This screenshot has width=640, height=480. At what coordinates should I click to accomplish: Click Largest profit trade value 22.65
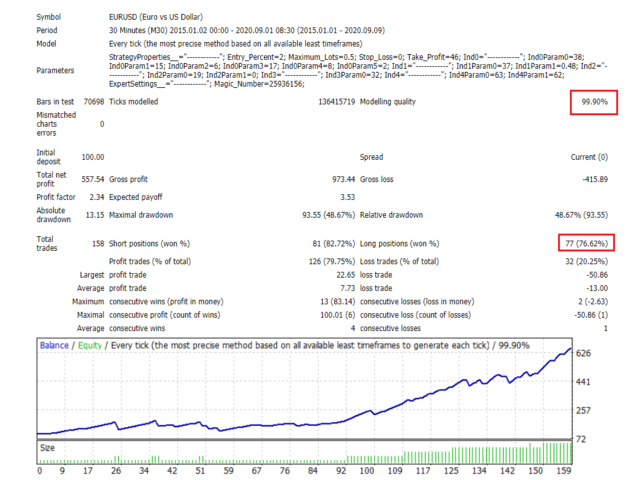[x=346, y=275]
